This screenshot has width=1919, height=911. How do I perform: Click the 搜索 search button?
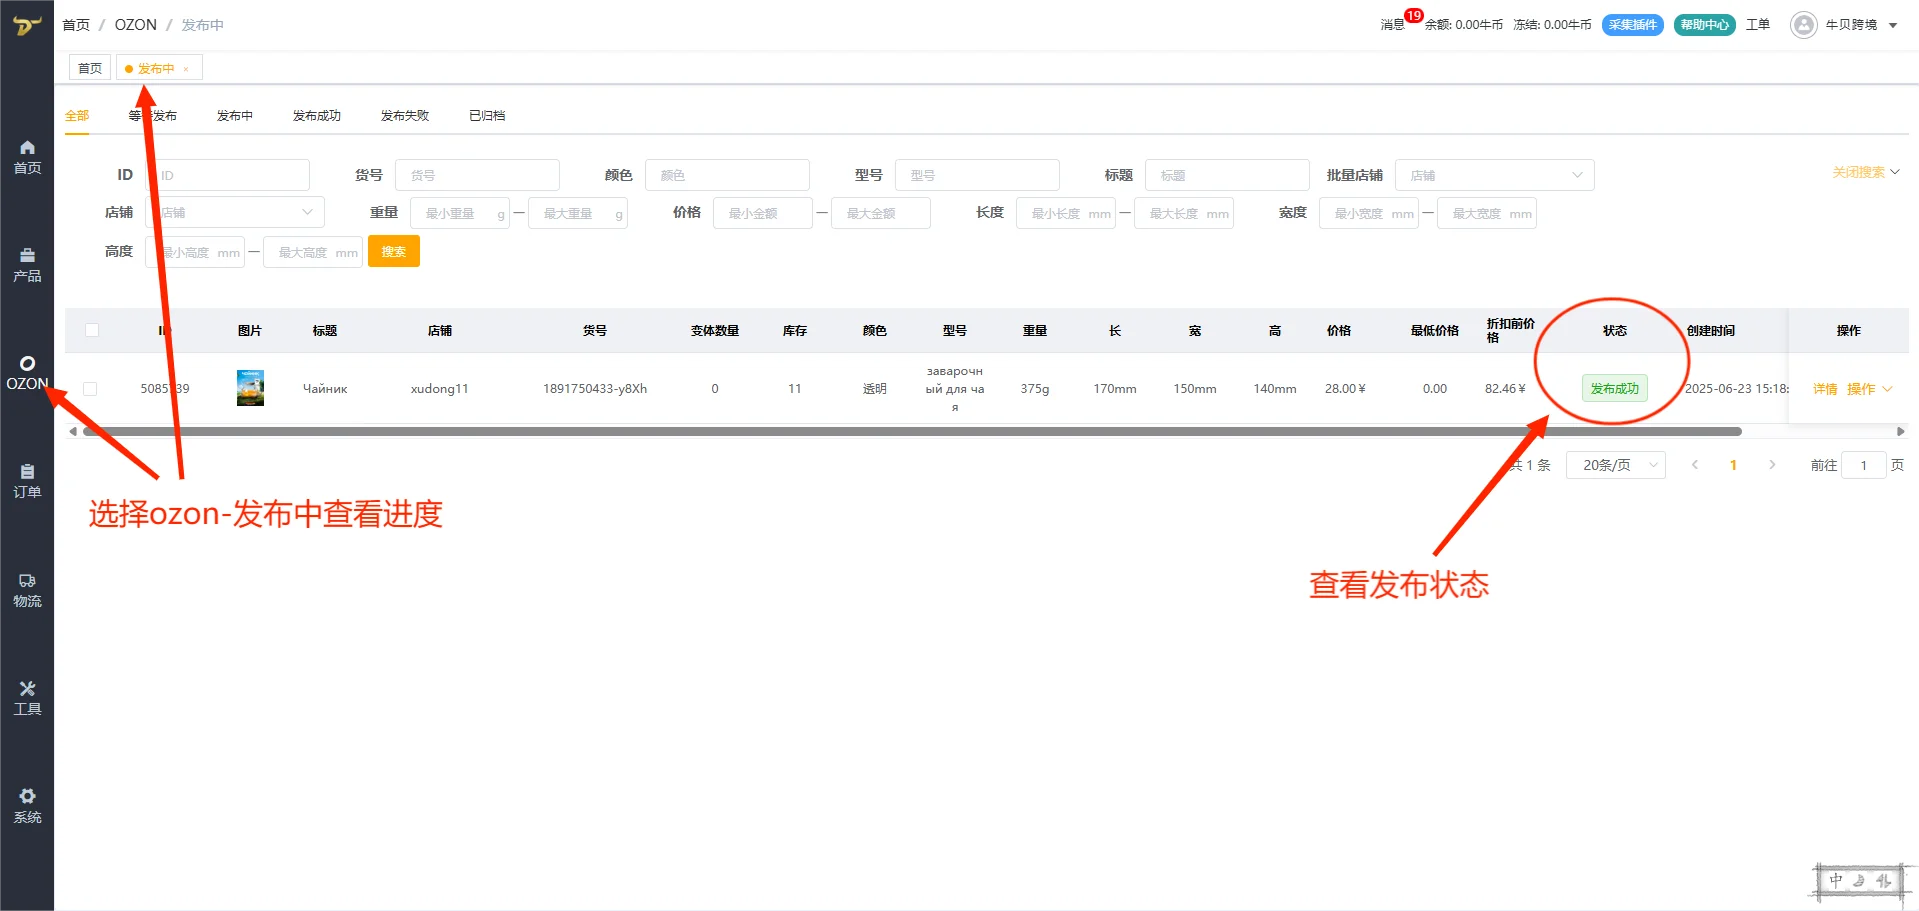coord(393,251)
